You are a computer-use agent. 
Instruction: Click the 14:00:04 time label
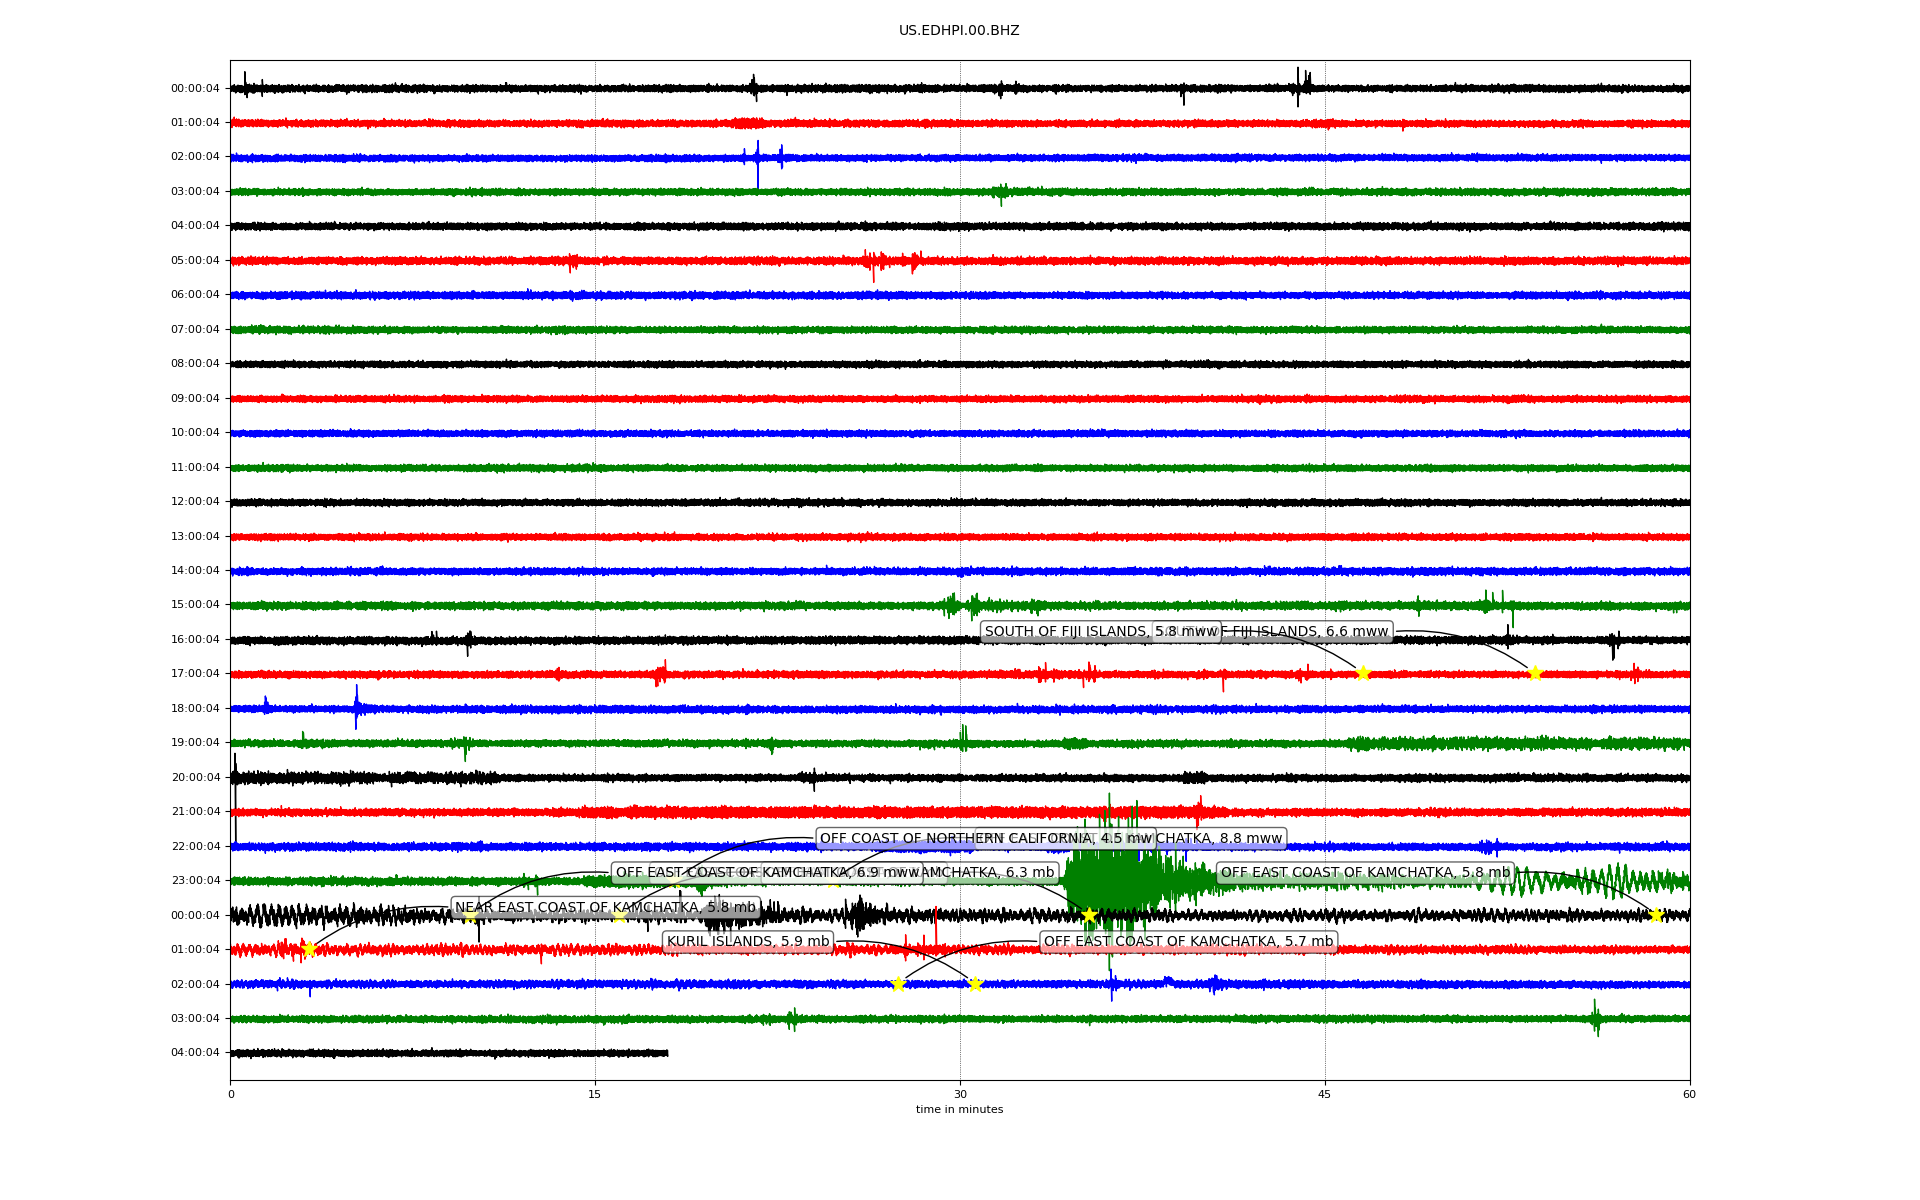(195, 571)
